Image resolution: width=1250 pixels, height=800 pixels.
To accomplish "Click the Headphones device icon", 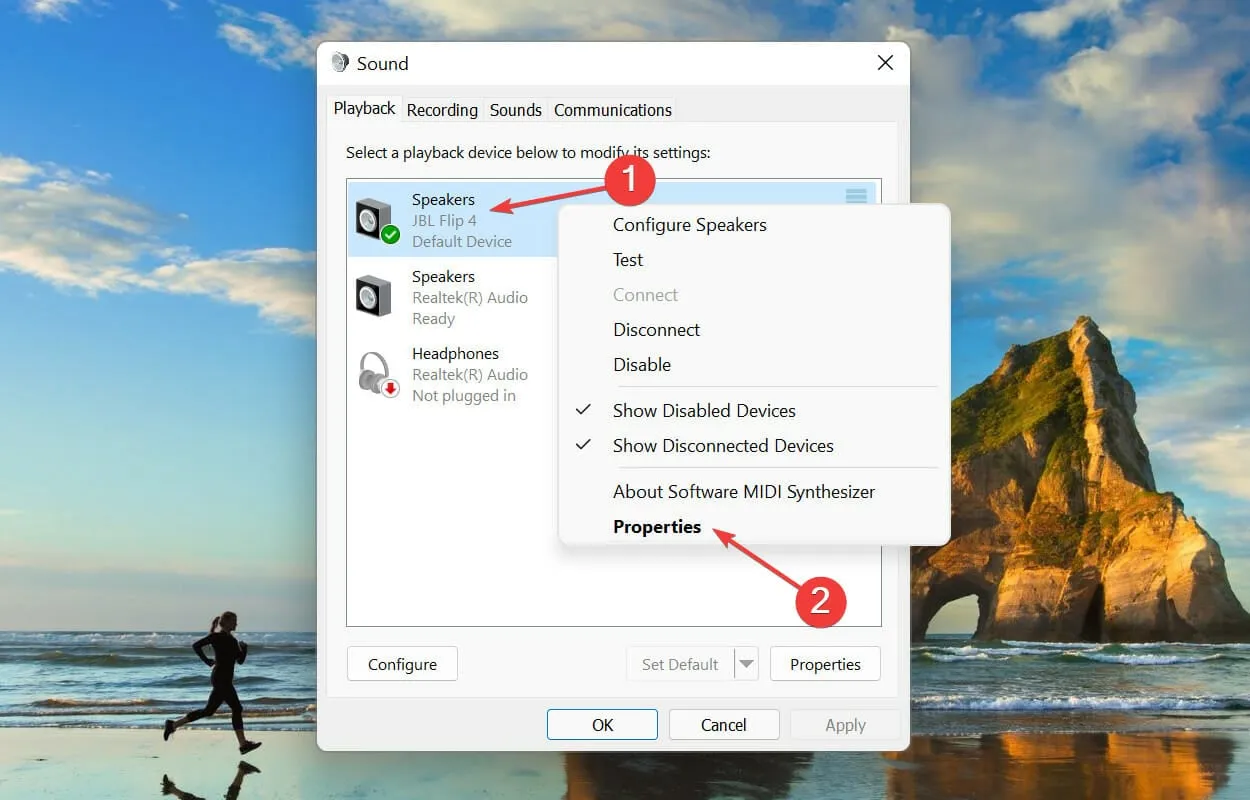I will [x=377, y=373].
